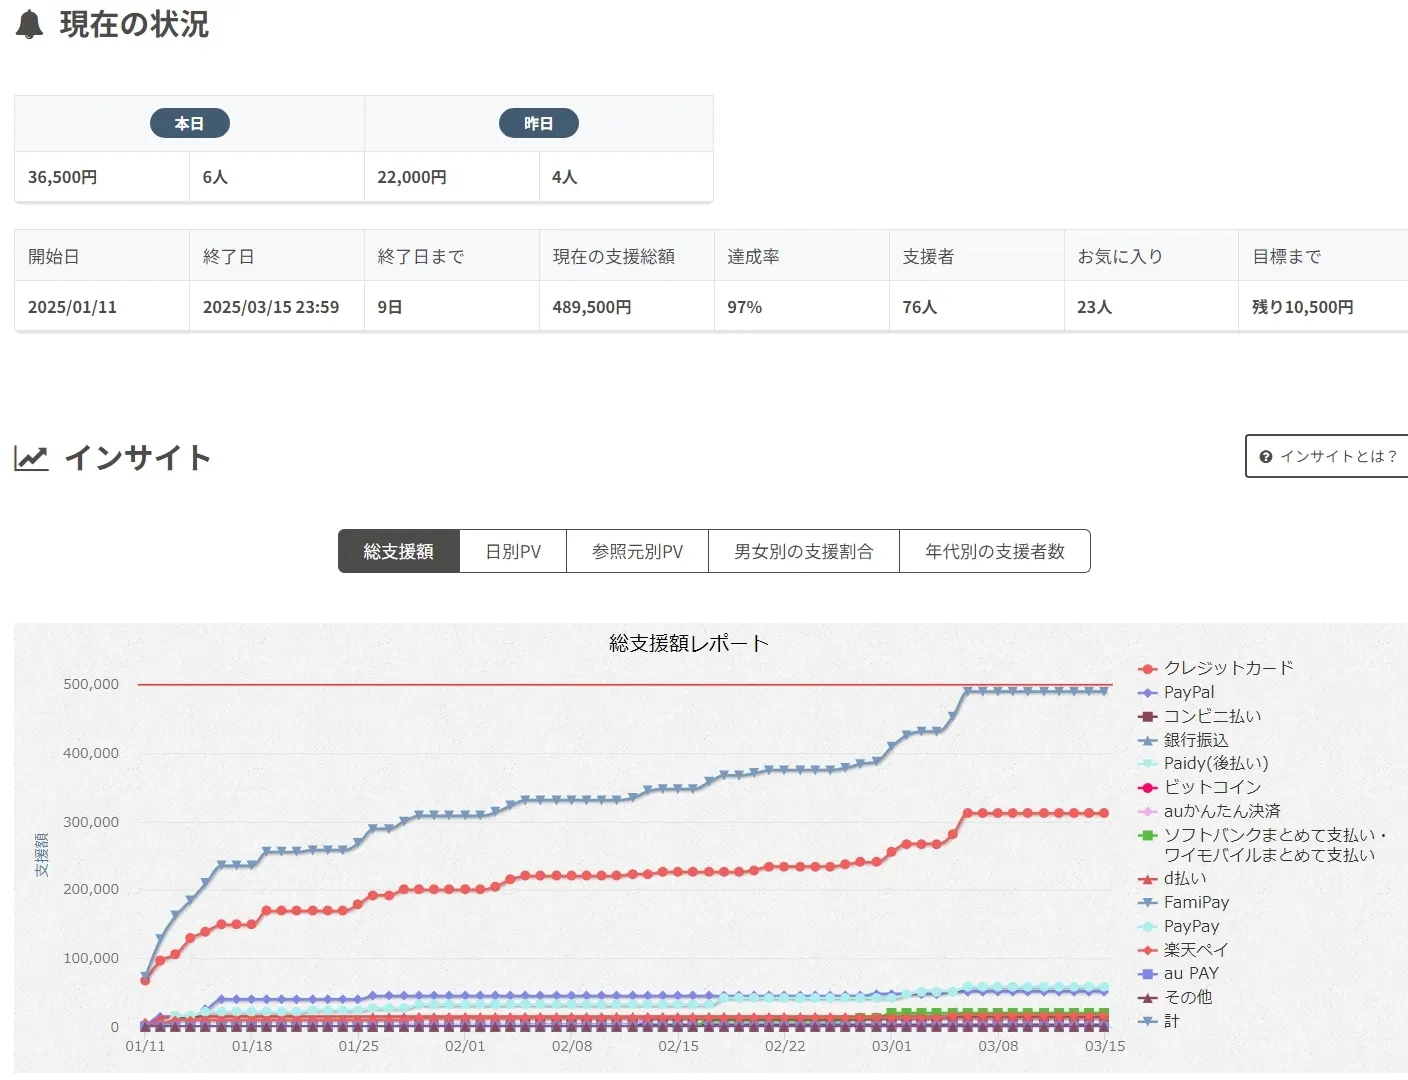Open the 参照元別PV tab
The image size is (1408, 1080).
(x=637, y=552)
